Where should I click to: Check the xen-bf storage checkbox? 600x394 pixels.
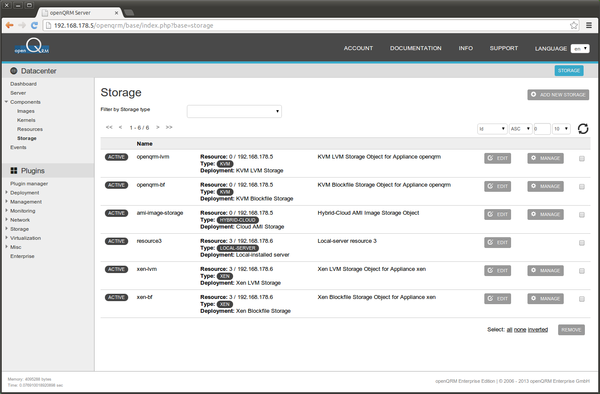click(x=582, y=299)
